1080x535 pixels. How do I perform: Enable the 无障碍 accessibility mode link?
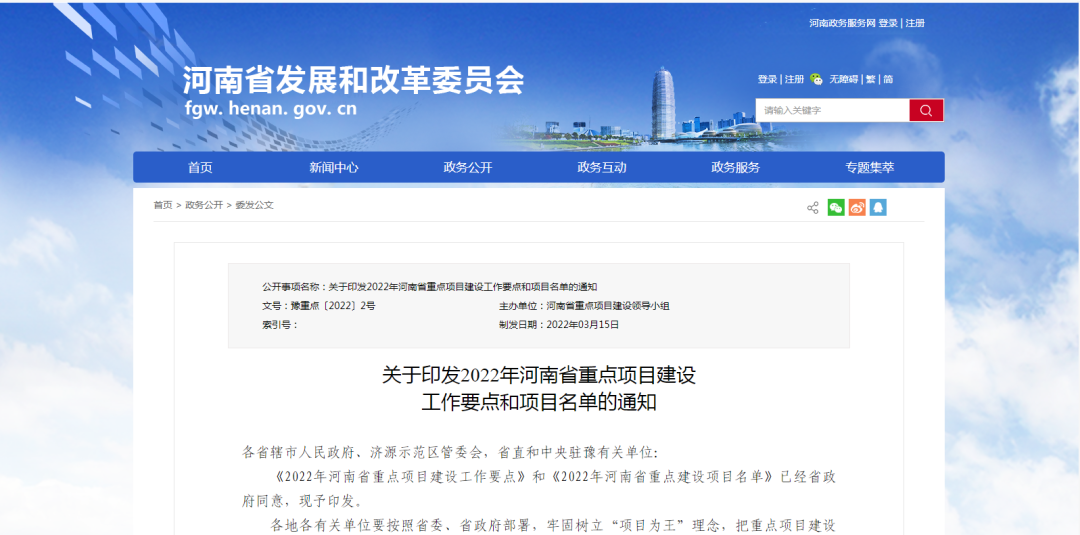843,79
